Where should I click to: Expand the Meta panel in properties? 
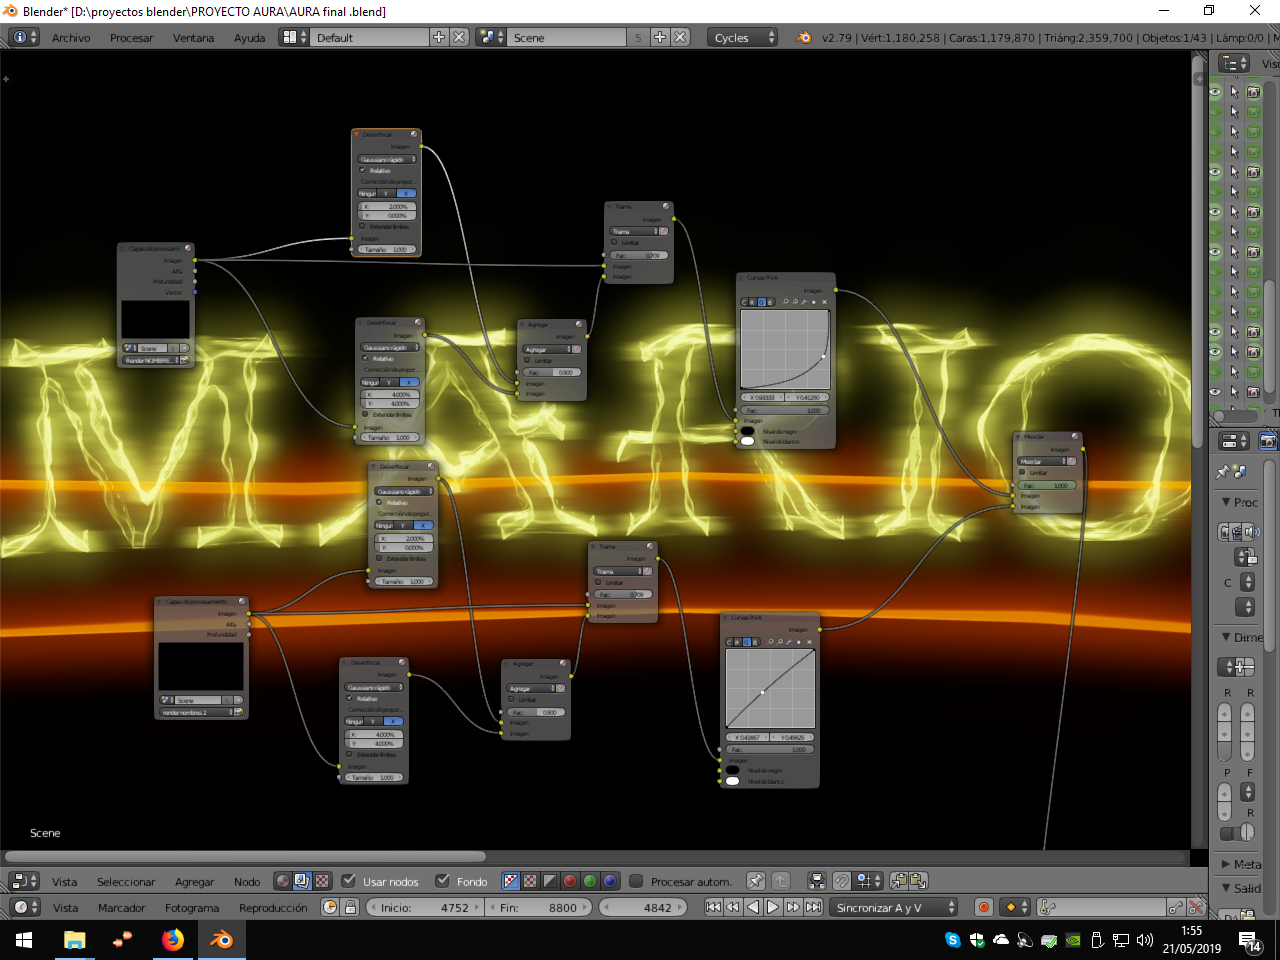(x=1240, y=864)
